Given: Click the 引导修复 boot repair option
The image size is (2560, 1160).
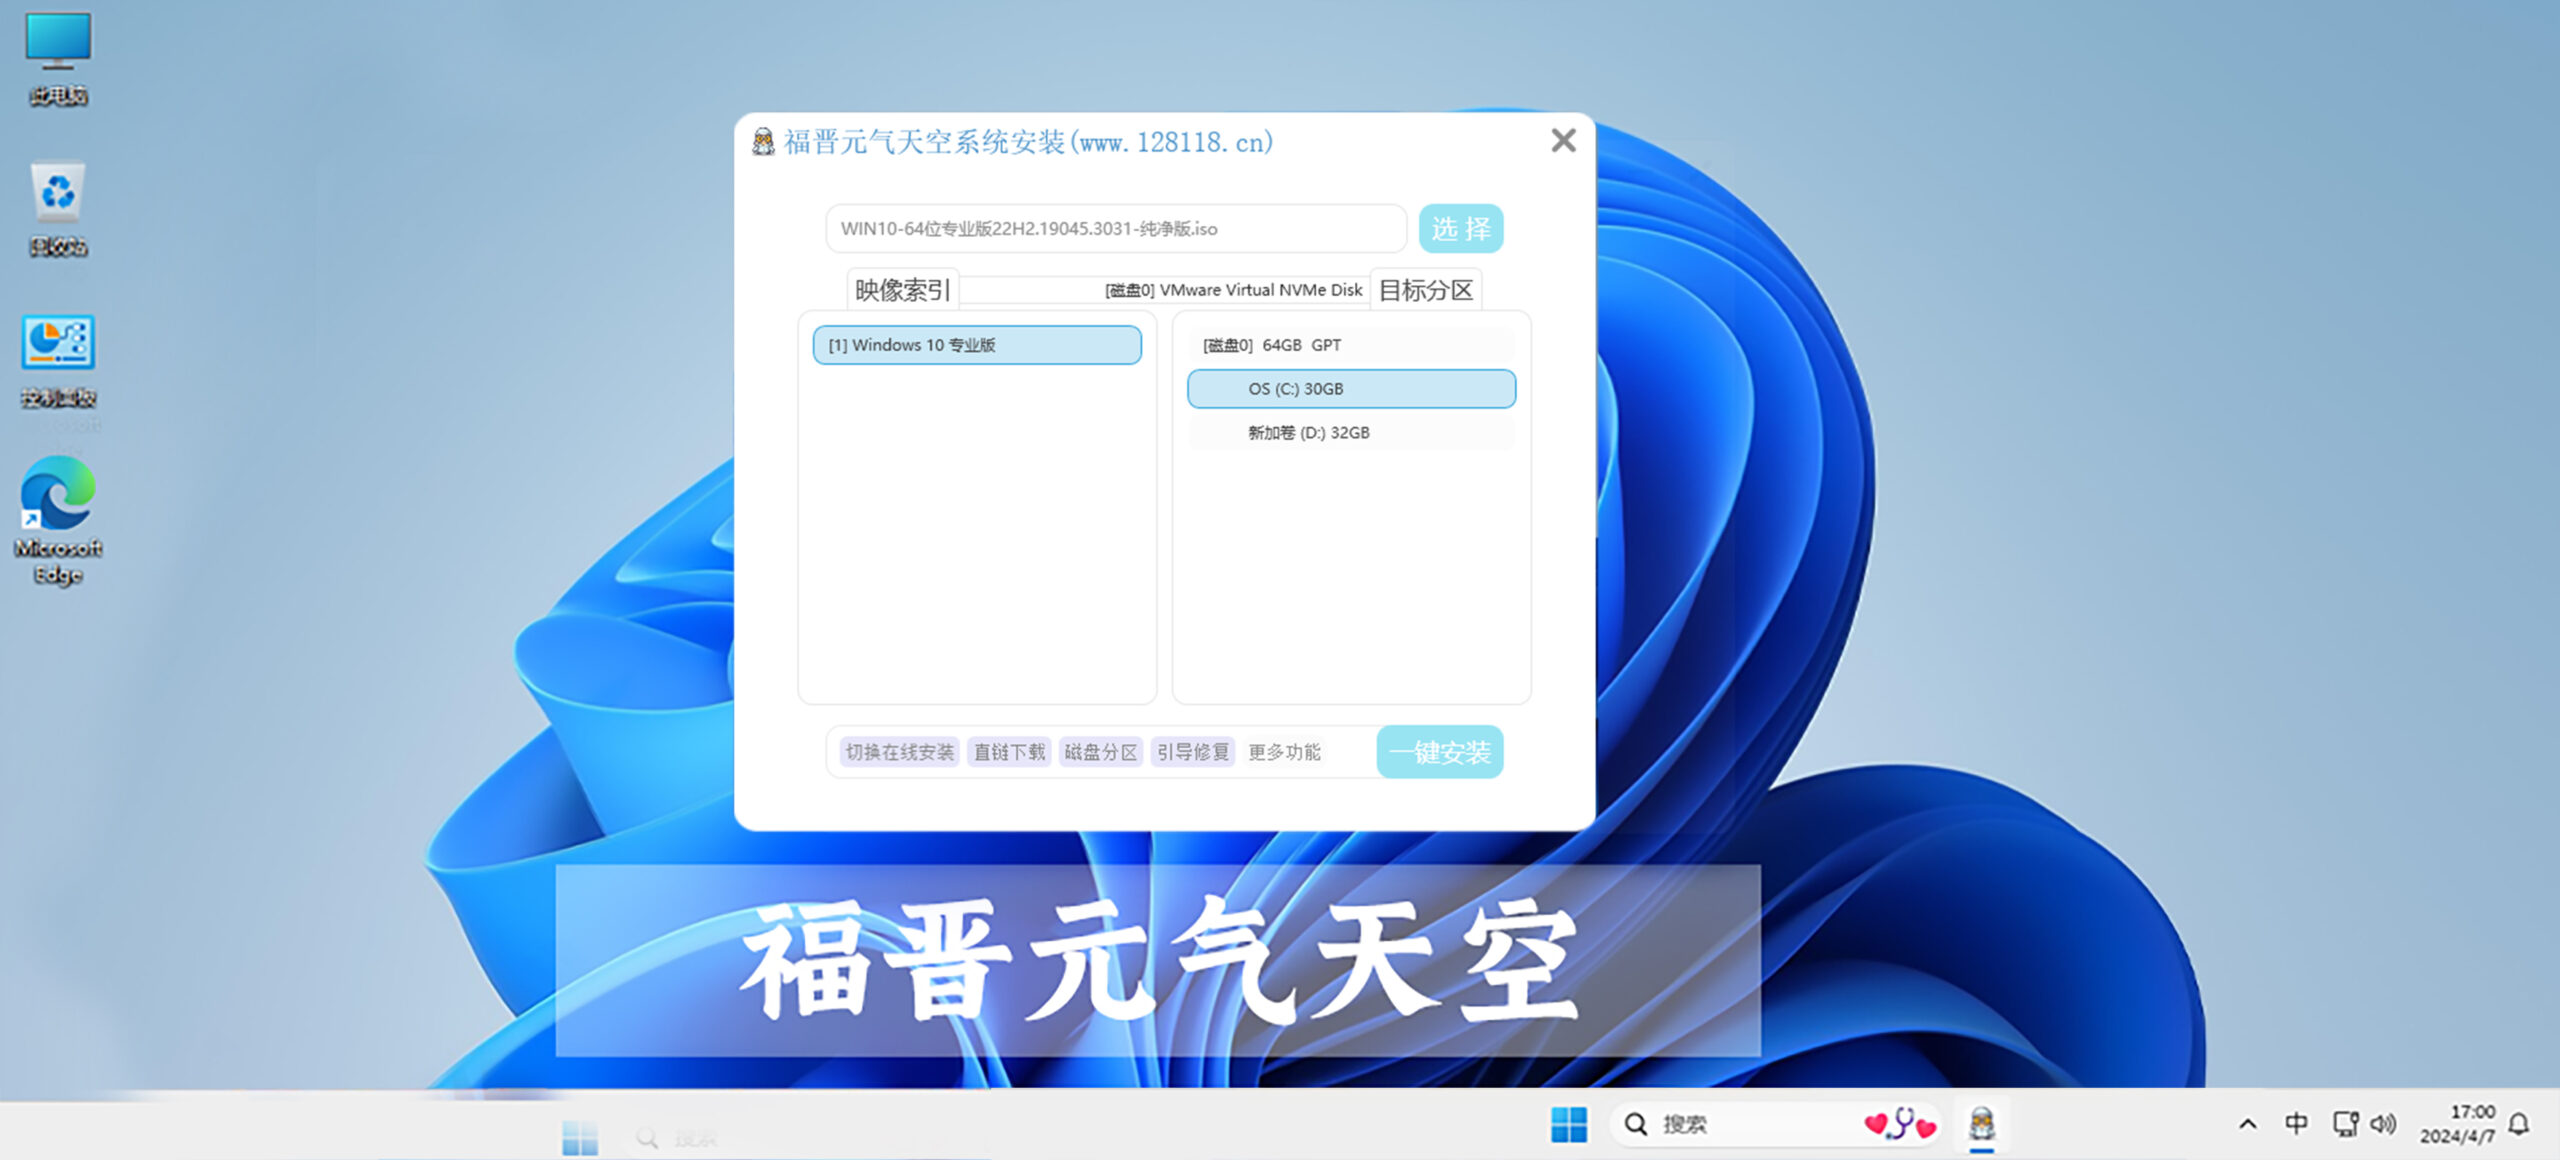Looking at the screenshot, I should coord(1193,752).
